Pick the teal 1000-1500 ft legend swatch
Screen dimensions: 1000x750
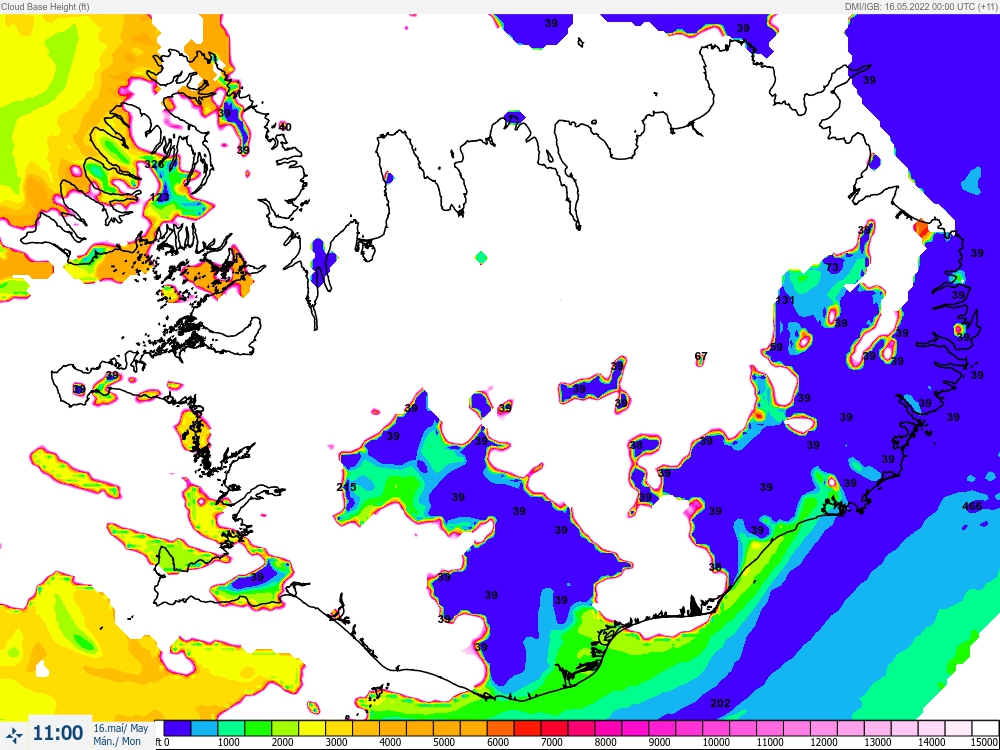231,728
